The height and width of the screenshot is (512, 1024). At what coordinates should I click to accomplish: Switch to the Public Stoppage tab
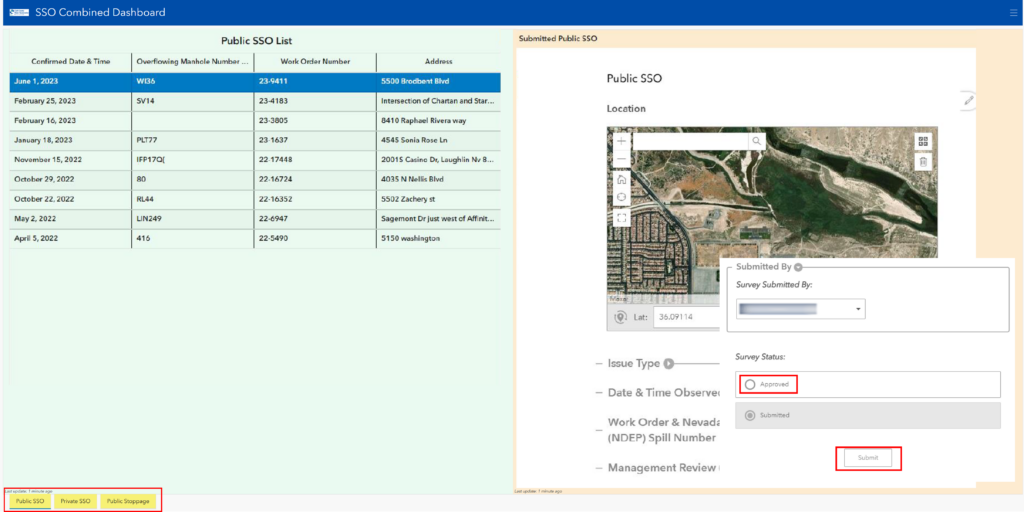pos(128,502)
